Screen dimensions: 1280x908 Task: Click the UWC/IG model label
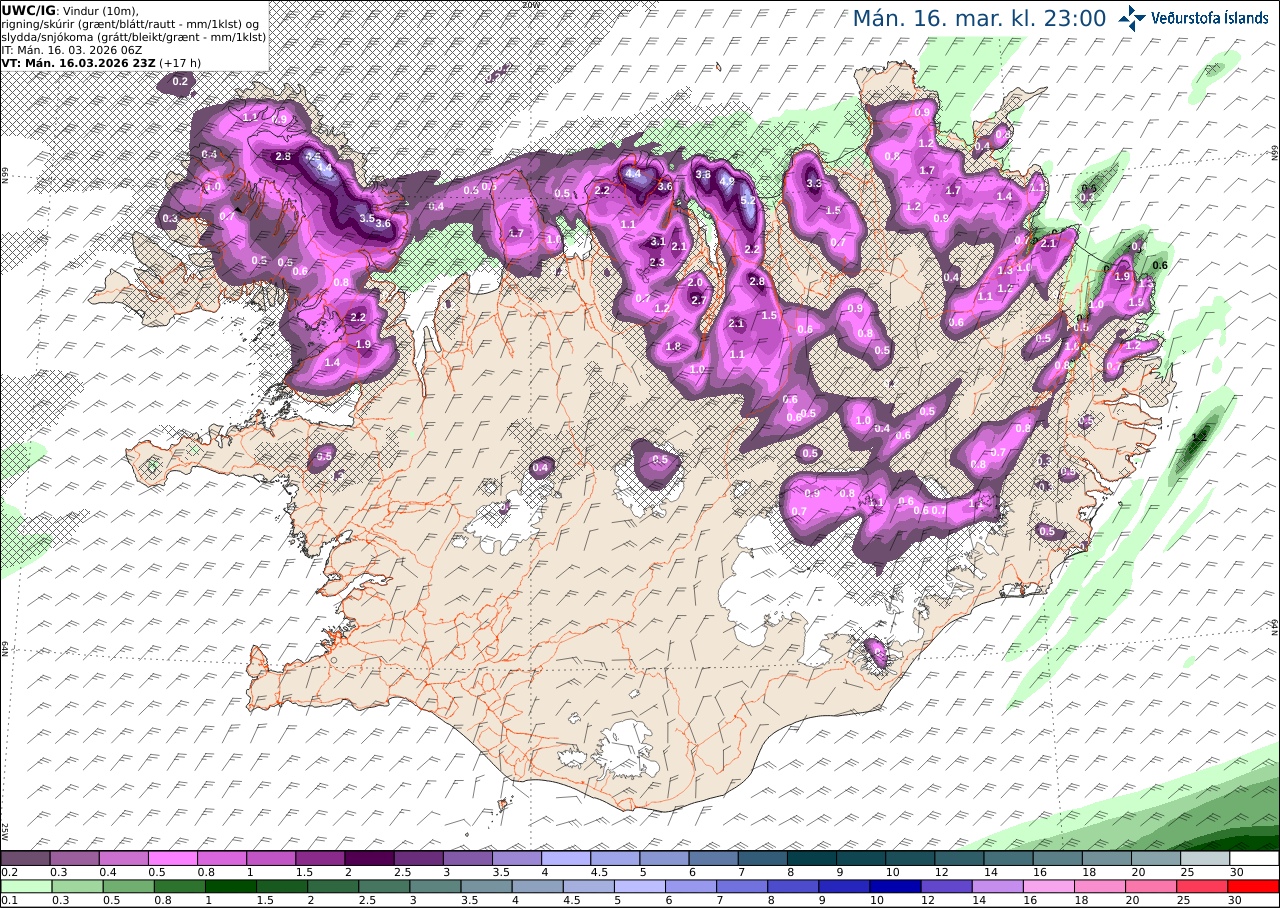pyautogui.click(x=28, y=10)
